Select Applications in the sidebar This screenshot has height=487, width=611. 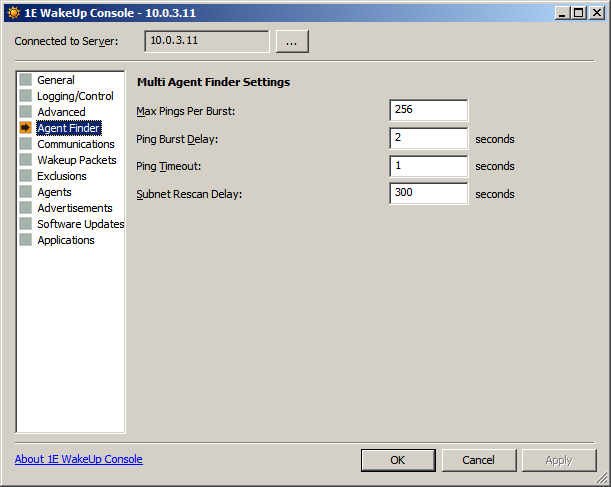point(65,240)
